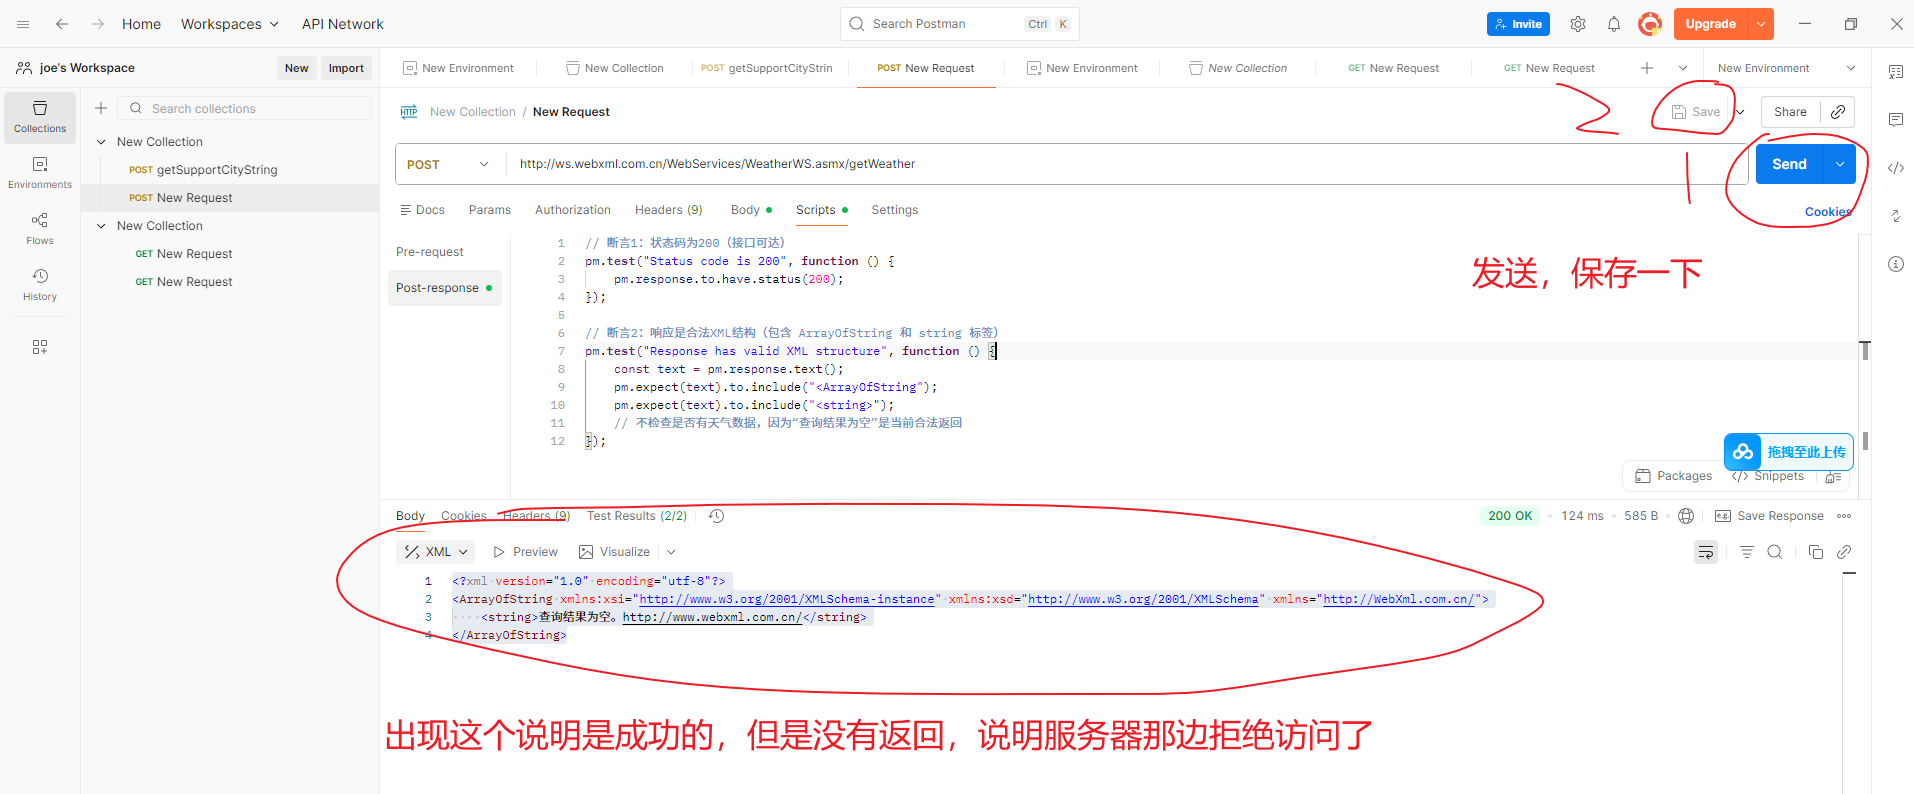Switch to the Authorization tab
1914x794 pixels.
[x=573, y=210]
